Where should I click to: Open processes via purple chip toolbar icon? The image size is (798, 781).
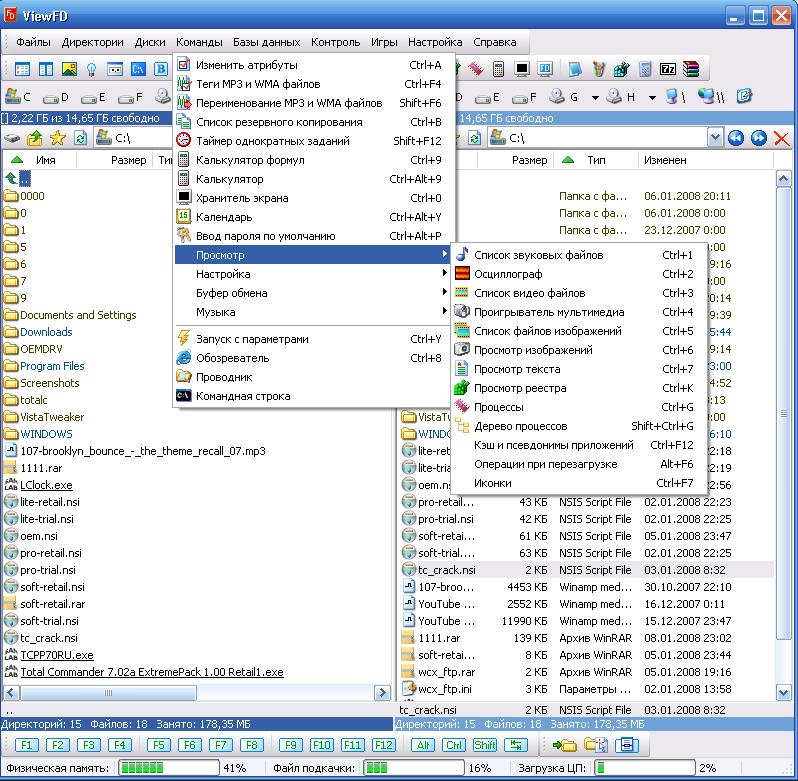click(x=476, y=69)
